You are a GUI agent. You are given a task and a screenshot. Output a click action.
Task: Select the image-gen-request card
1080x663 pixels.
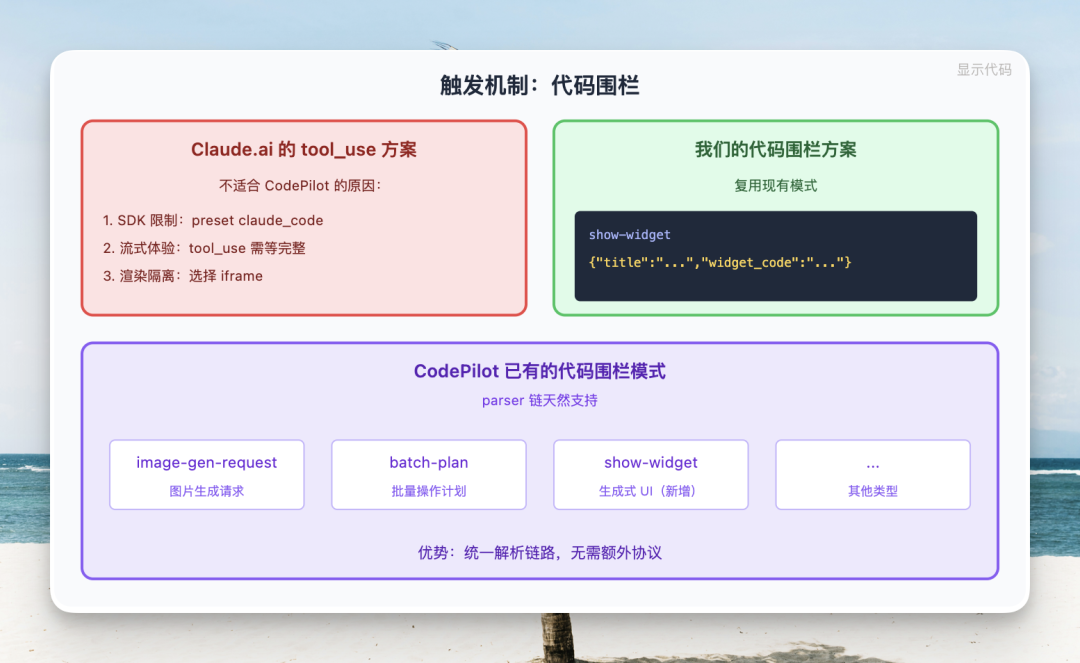coord(206,474)
